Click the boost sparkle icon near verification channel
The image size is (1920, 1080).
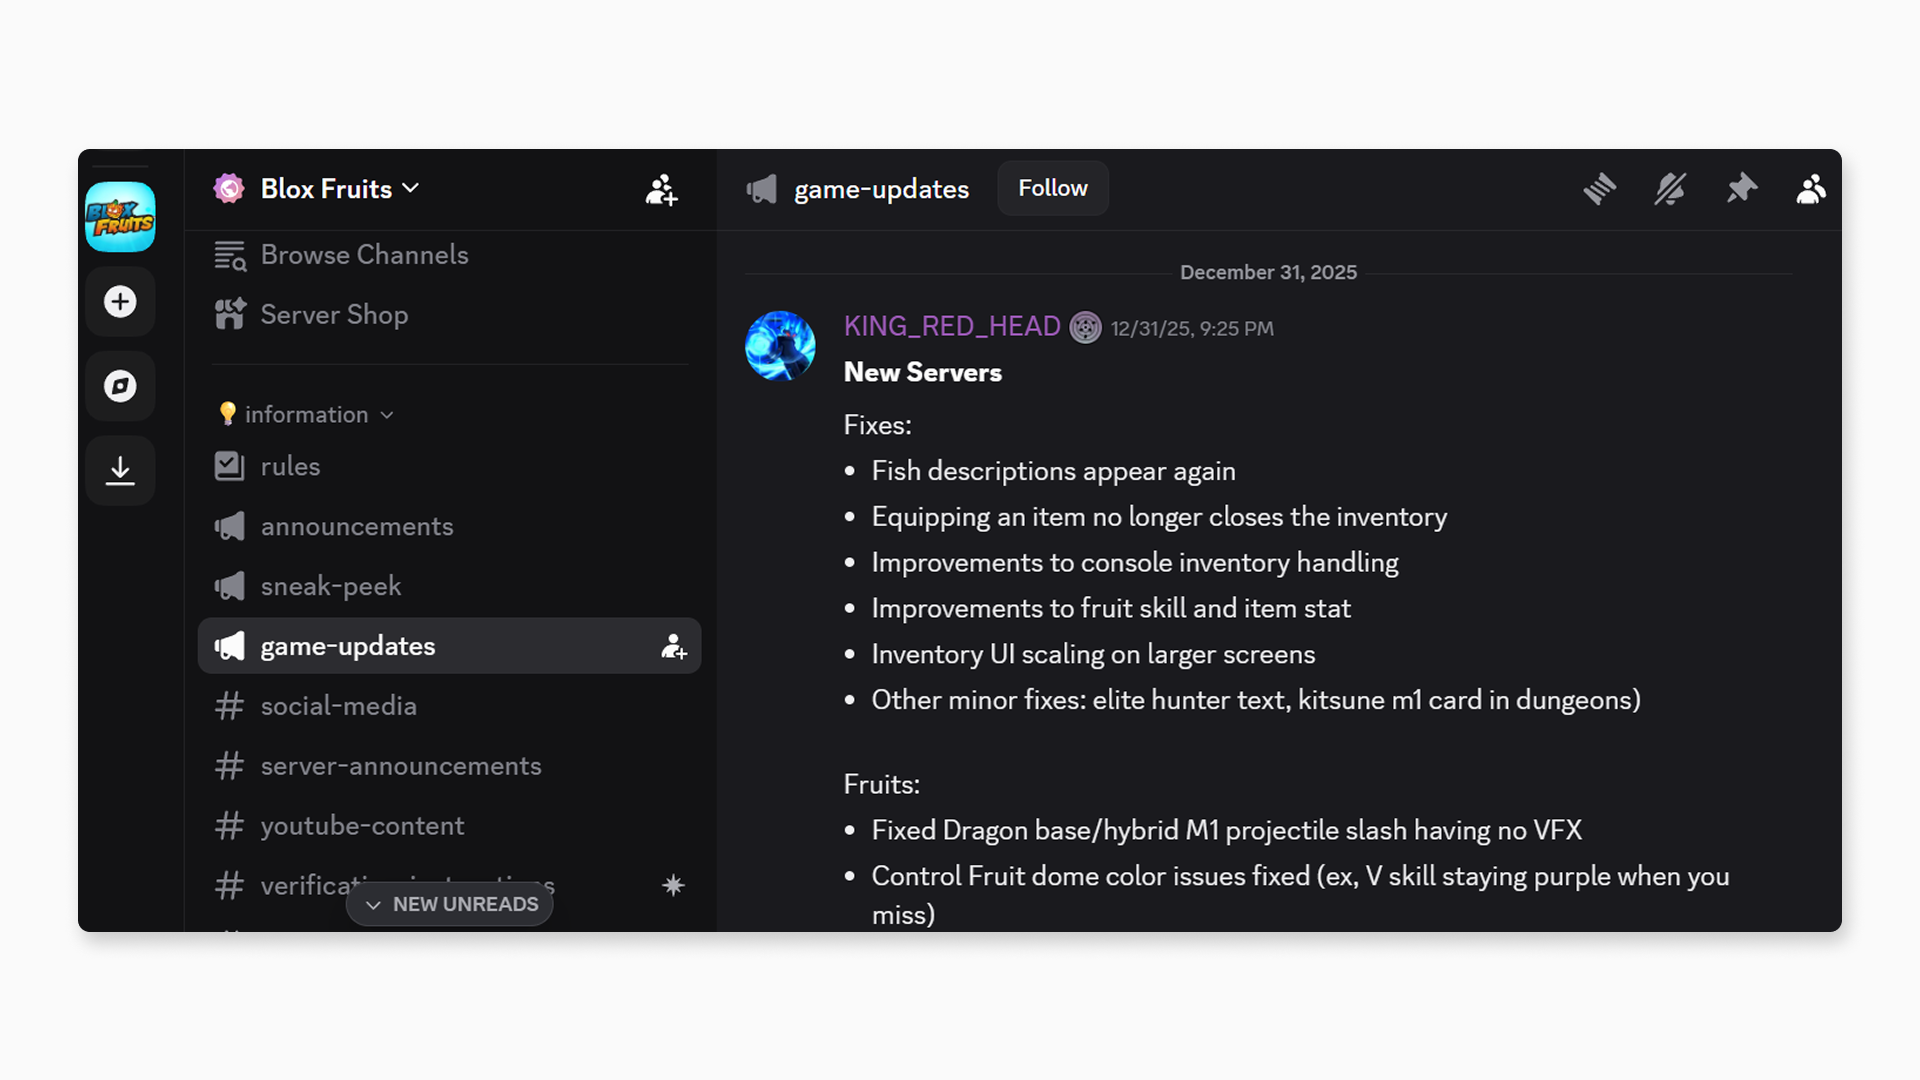point(674,885)
